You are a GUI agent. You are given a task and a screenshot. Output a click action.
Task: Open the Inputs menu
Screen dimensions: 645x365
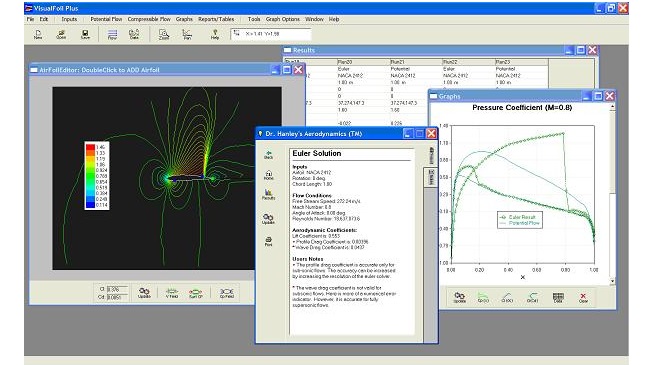coord(69,19)
